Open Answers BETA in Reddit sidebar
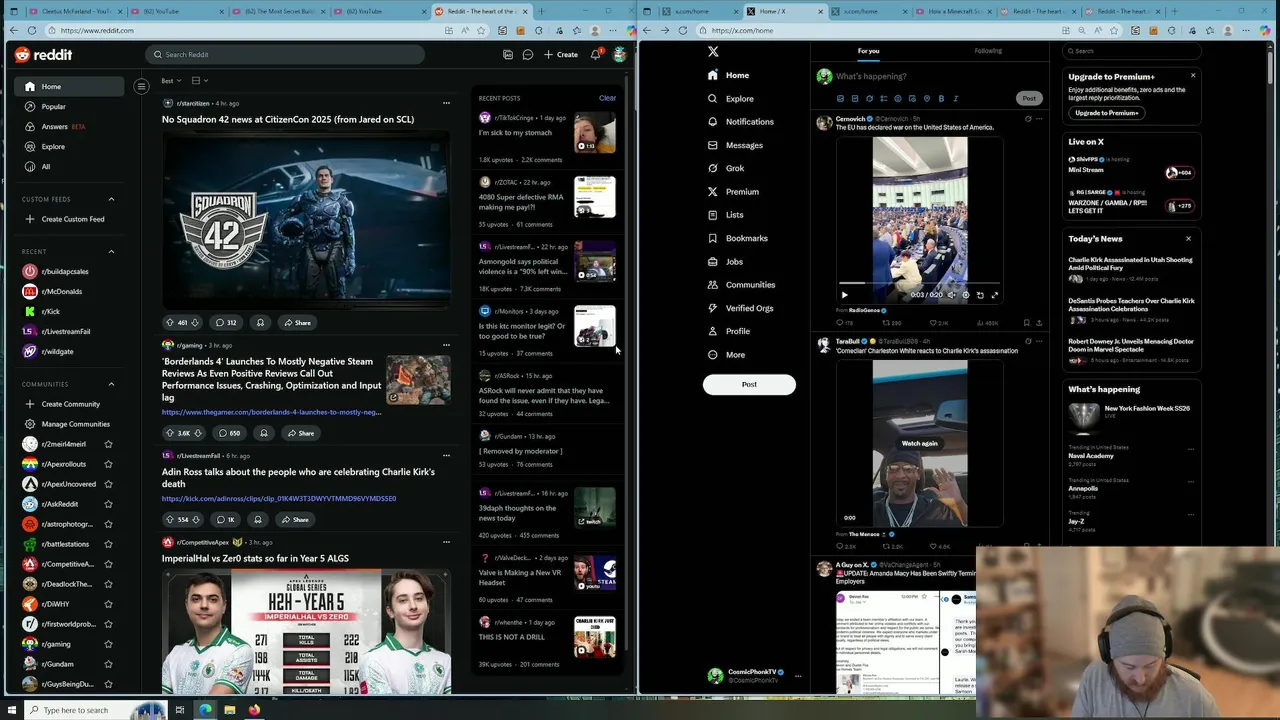 [x=70, y=126]
